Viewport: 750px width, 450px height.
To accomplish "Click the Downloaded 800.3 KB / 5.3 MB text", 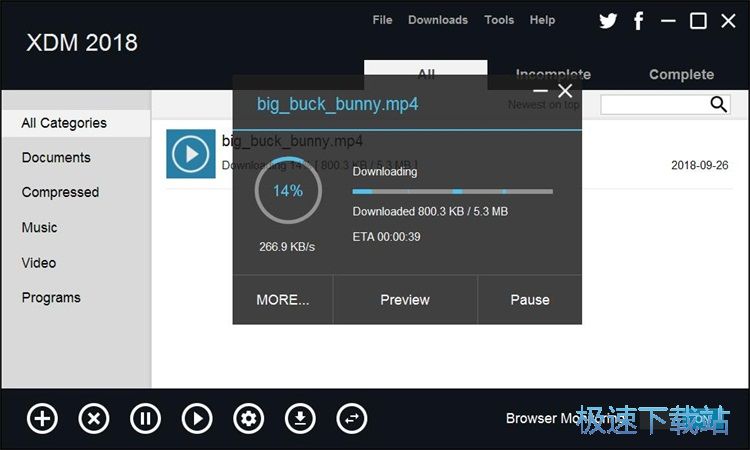I will coord(430,211).
